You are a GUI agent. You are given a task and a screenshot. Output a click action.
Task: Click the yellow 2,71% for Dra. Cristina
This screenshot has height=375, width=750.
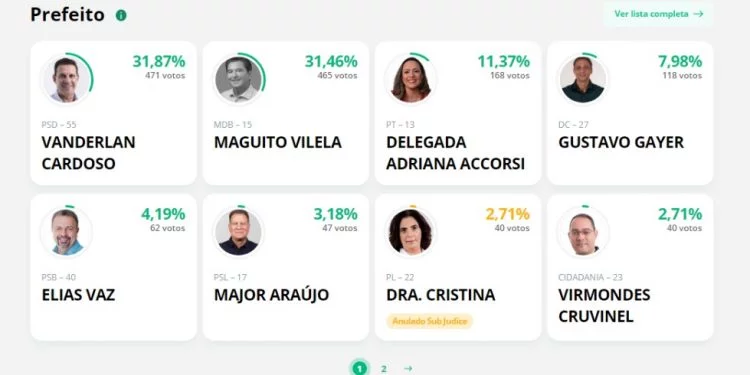pyautogui.click(x=507, y=214)
